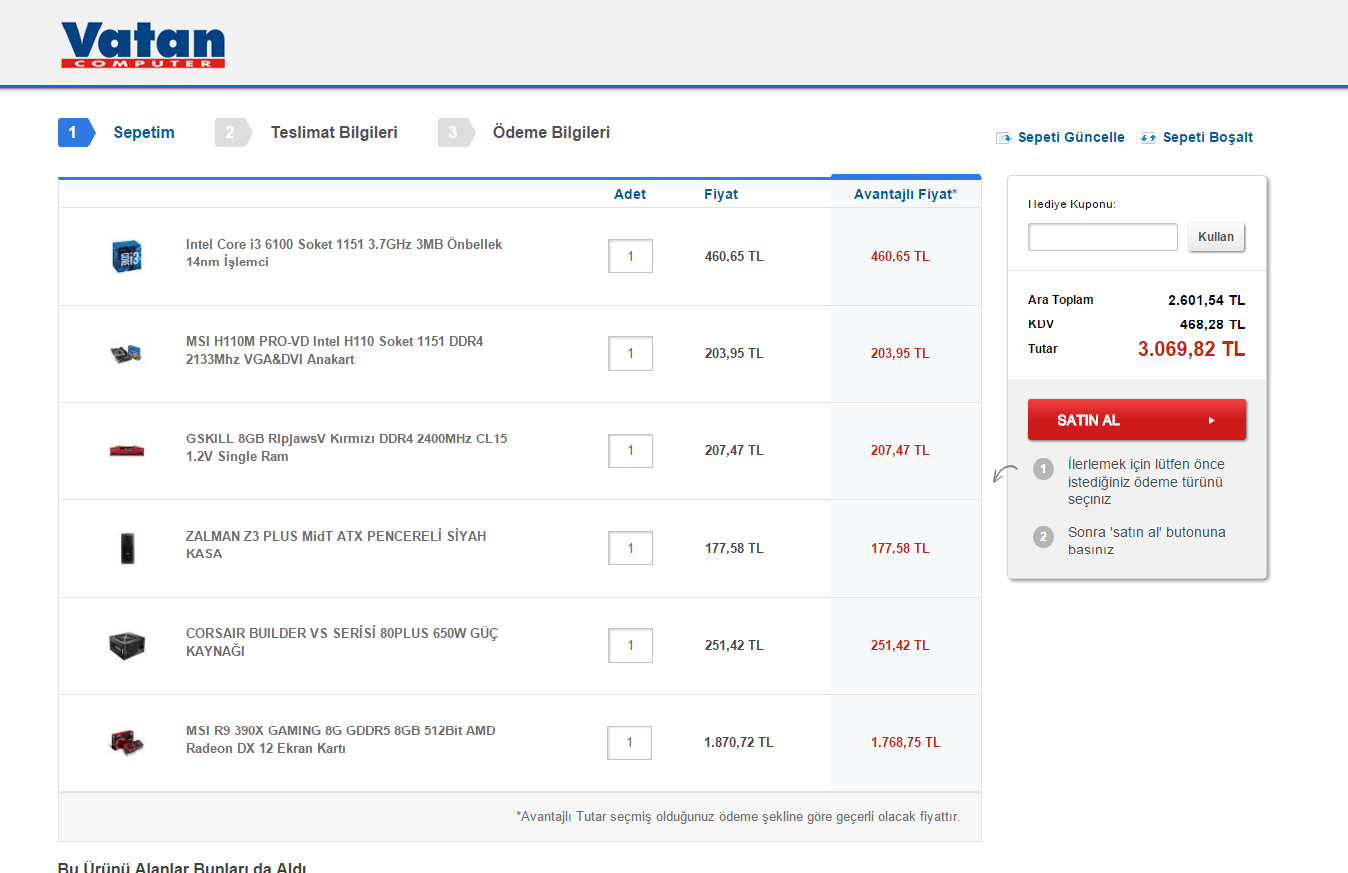The image size is (1348, 873).
Task: Select the Sepetim step tab
Action: coord(143,132)
